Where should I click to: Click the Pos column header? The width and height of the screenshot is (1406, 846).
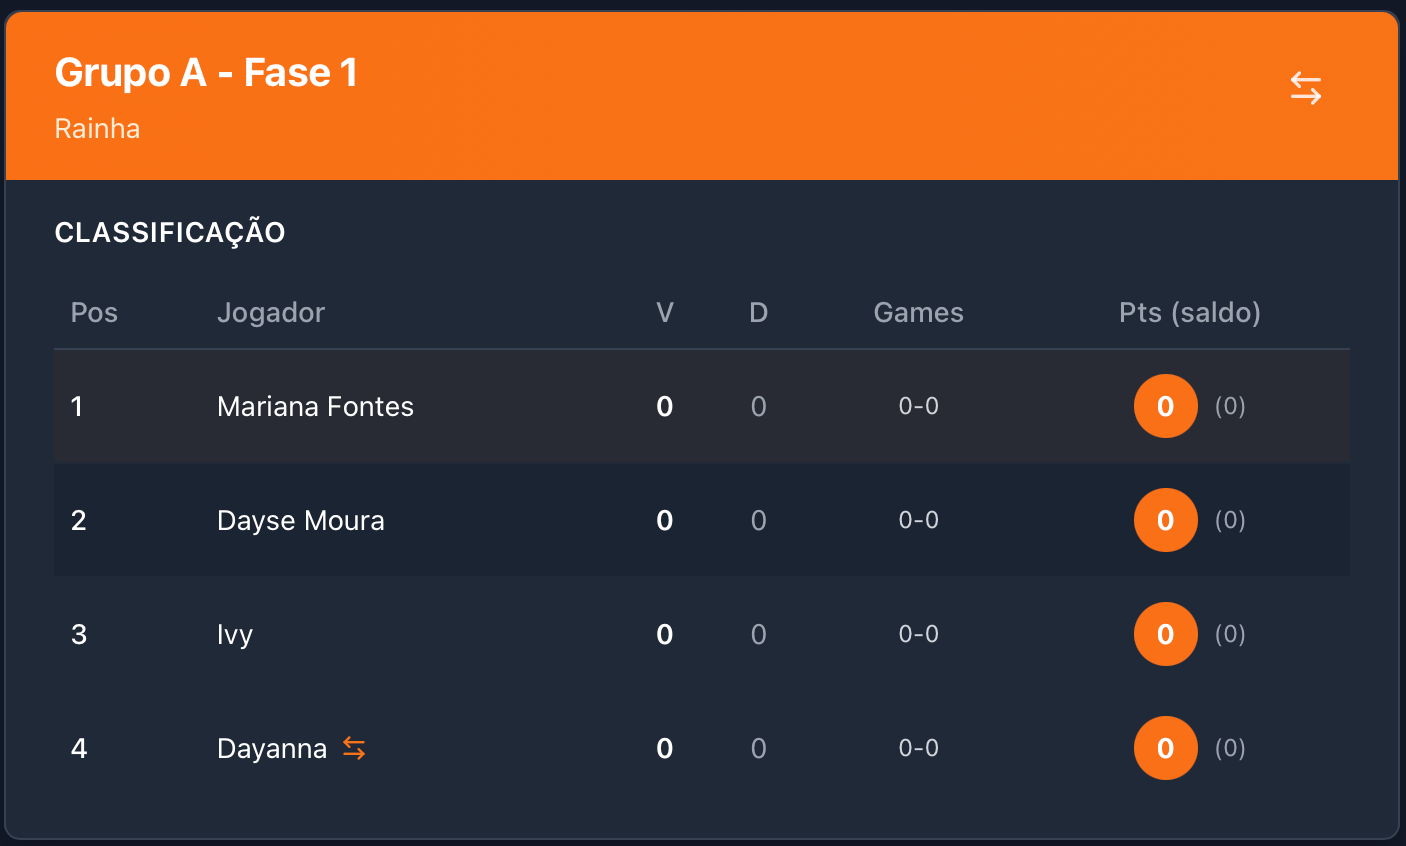(94, 312)
